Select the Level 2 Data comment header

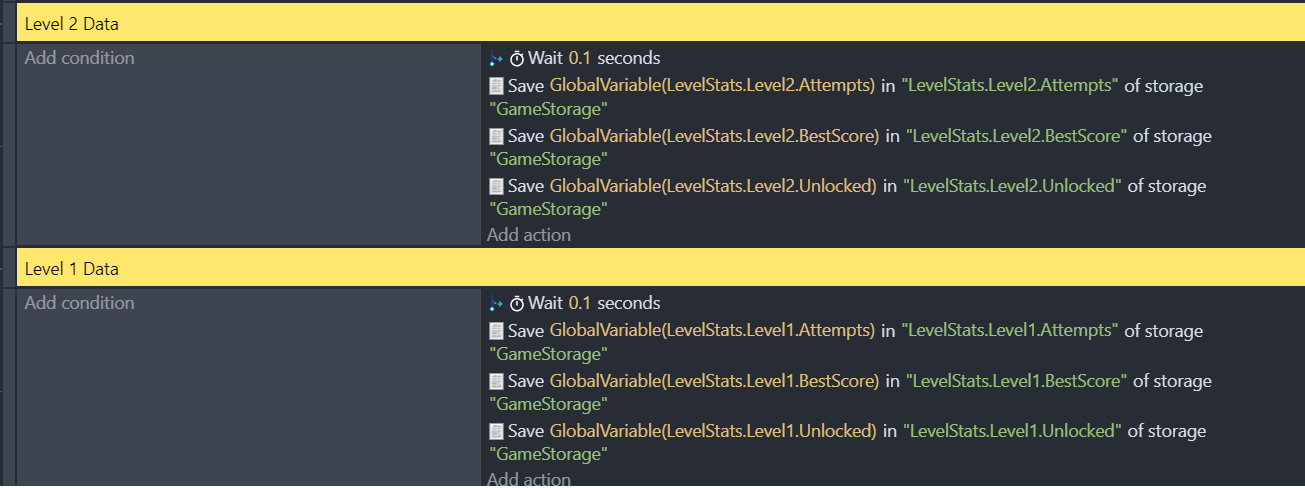pos(661,23)
